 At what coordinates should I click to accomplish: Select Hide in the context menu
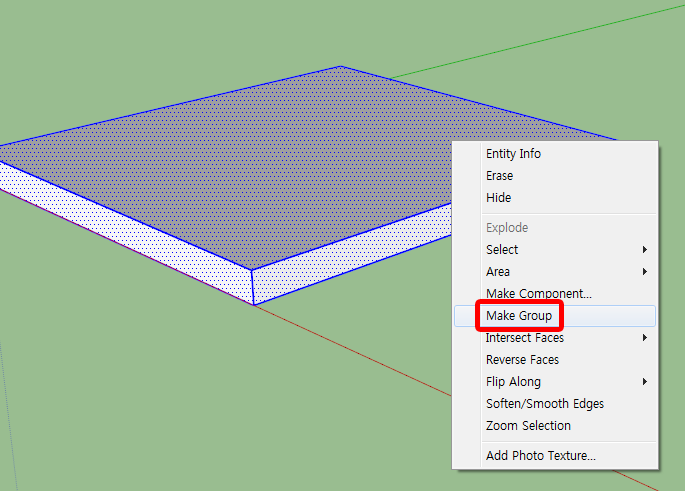pos(555,197)
